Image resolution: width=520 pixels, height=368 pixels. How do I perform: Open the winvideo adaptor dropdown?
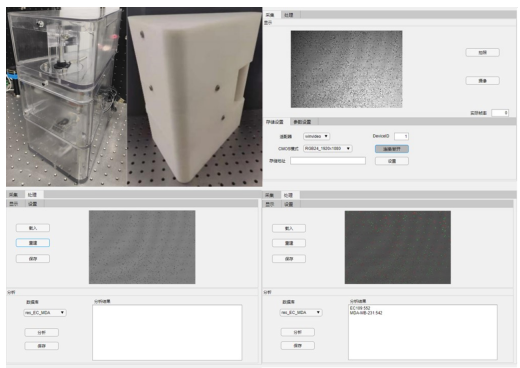pyautogui.click(x=316, y=136)
